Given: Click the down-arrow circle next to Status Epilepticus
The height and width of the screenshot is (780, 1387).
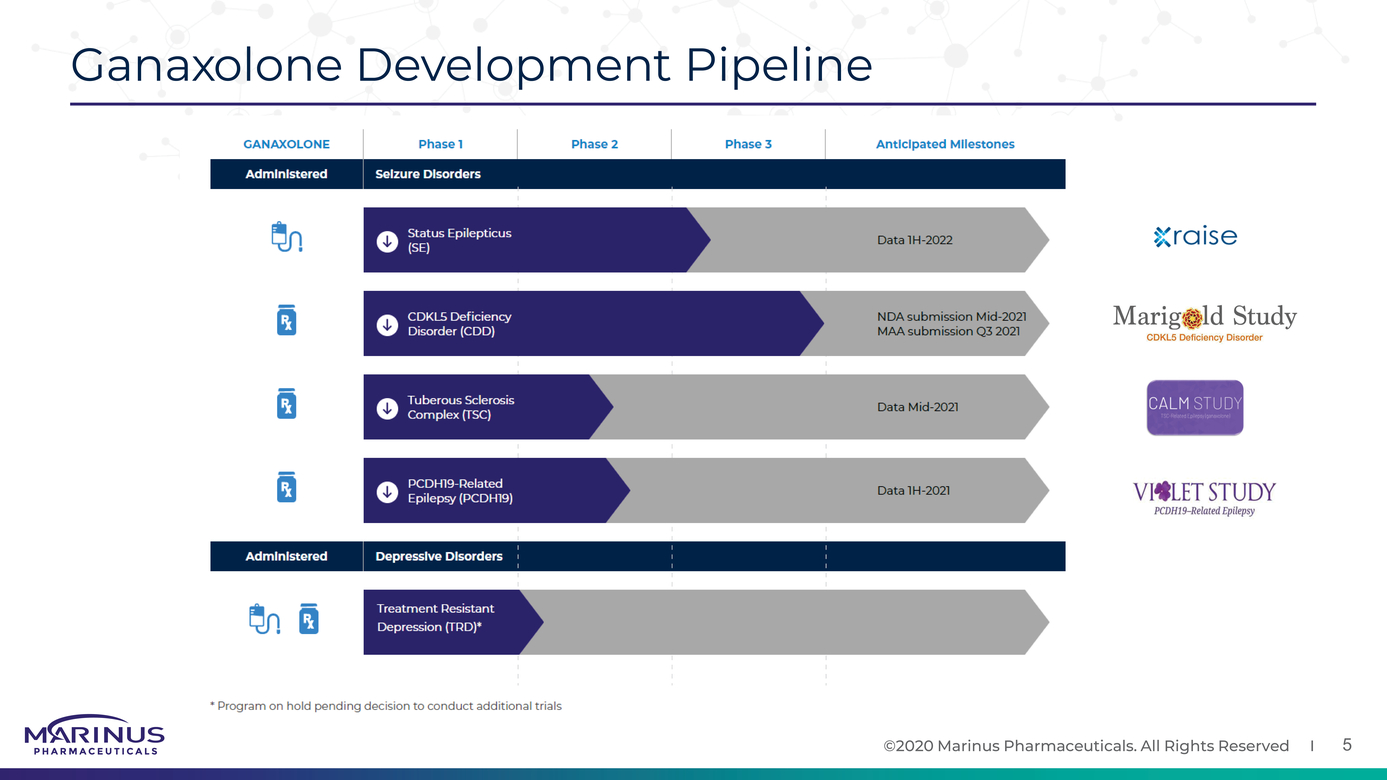Looking at the screenshot, I should click(387, 241).
